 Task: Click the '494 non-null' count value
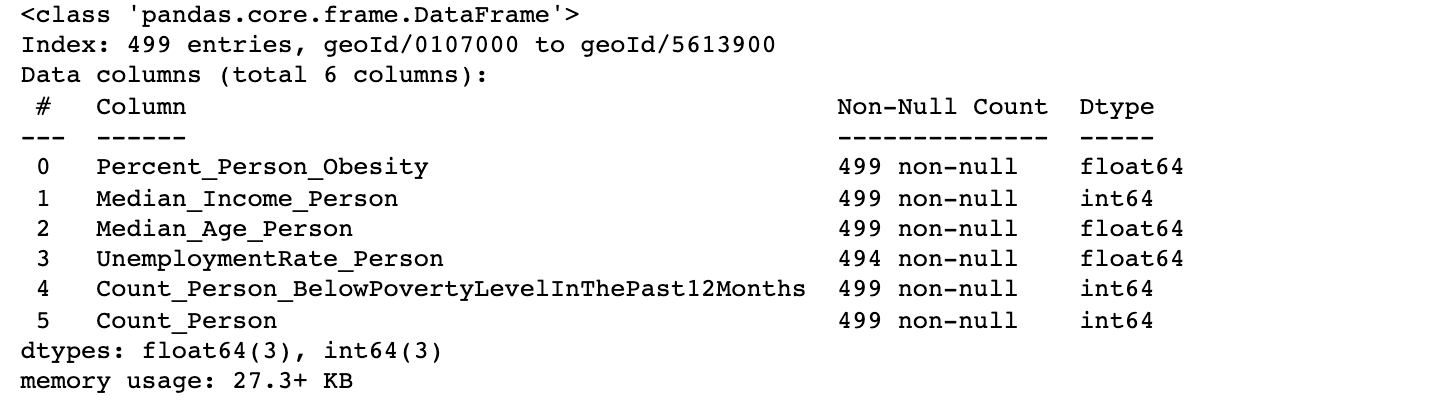(x=927, y=259)
